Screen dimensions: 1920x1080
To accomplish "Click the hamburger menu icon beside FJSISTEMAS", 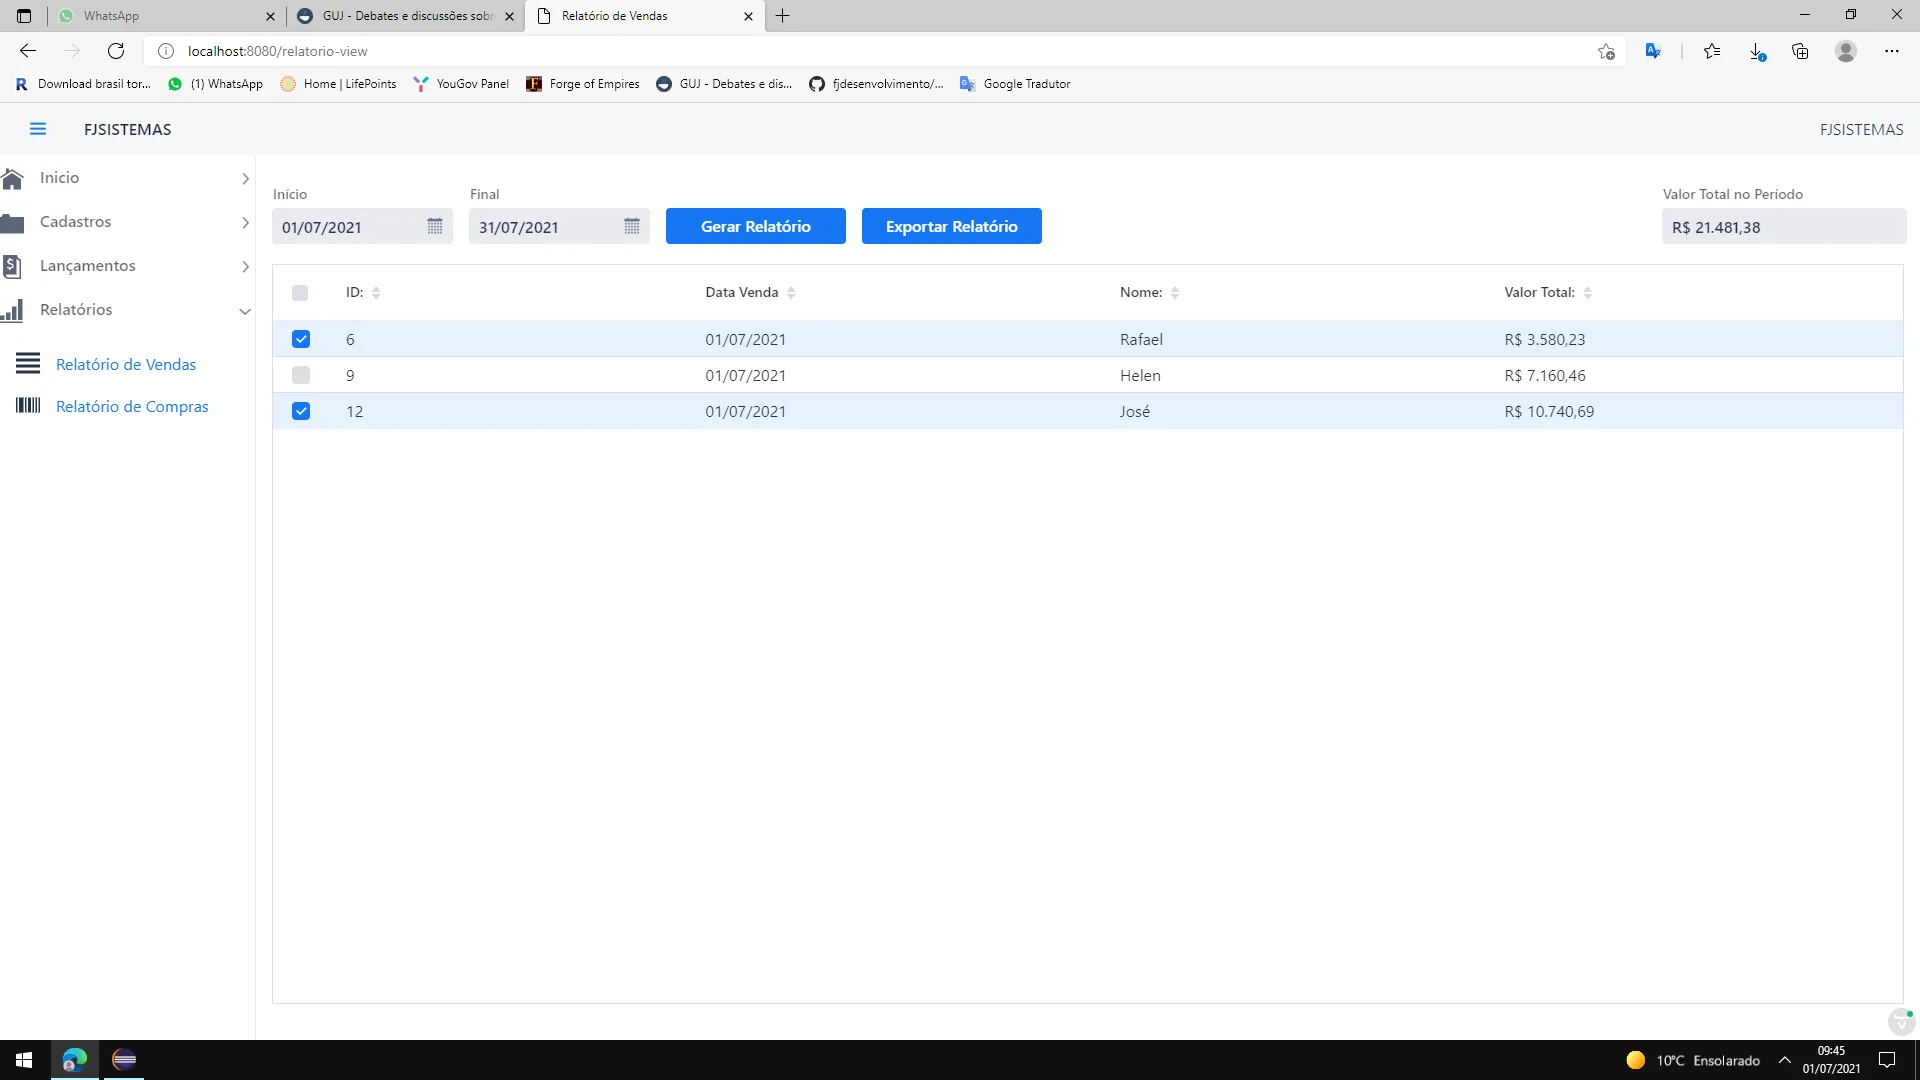I will click(38, 129).
